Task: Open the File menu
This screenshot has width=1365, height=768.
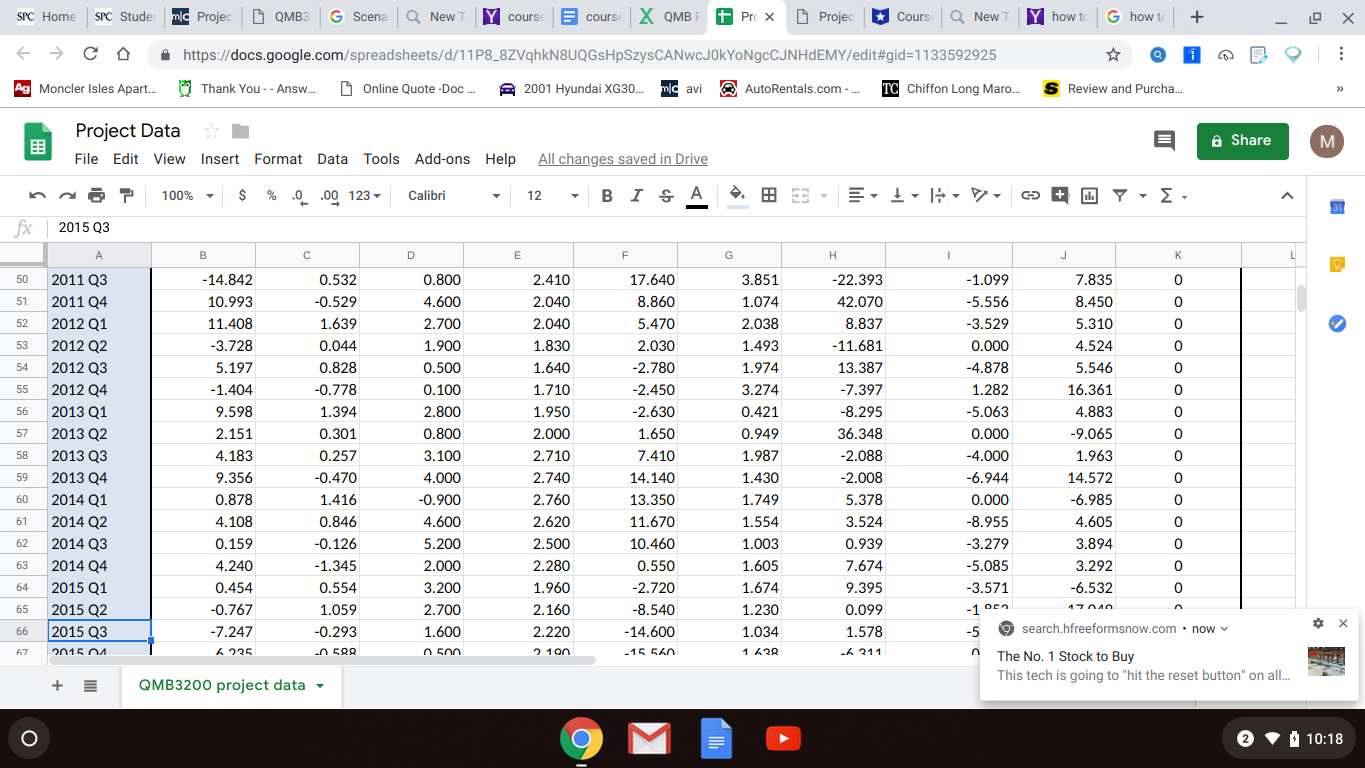Action: (86, 159)
